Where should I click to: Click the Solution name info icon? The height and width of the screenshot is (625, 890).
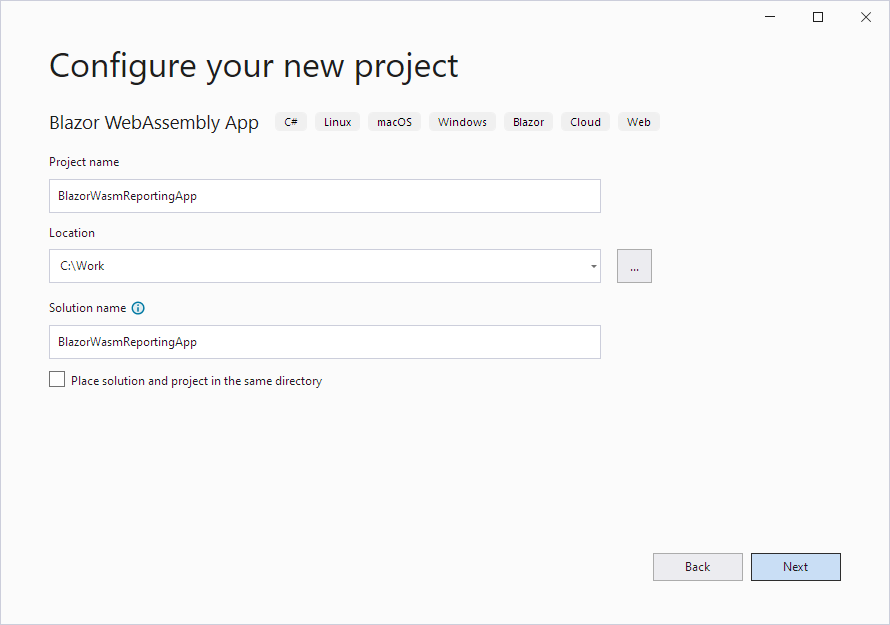(x=138, y=308)
